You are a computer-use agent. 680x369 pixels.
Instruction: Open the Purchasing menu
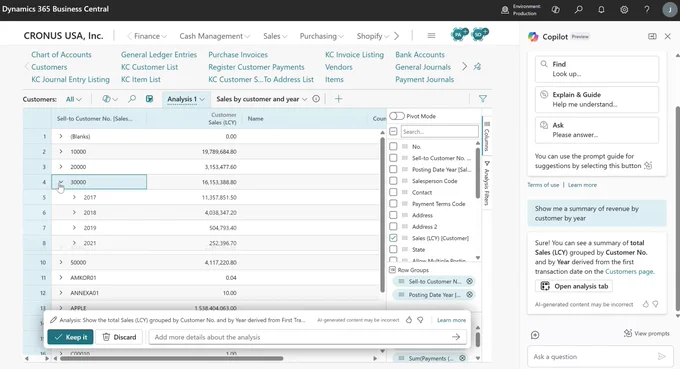pyautogui.click(x=321, y=36)
